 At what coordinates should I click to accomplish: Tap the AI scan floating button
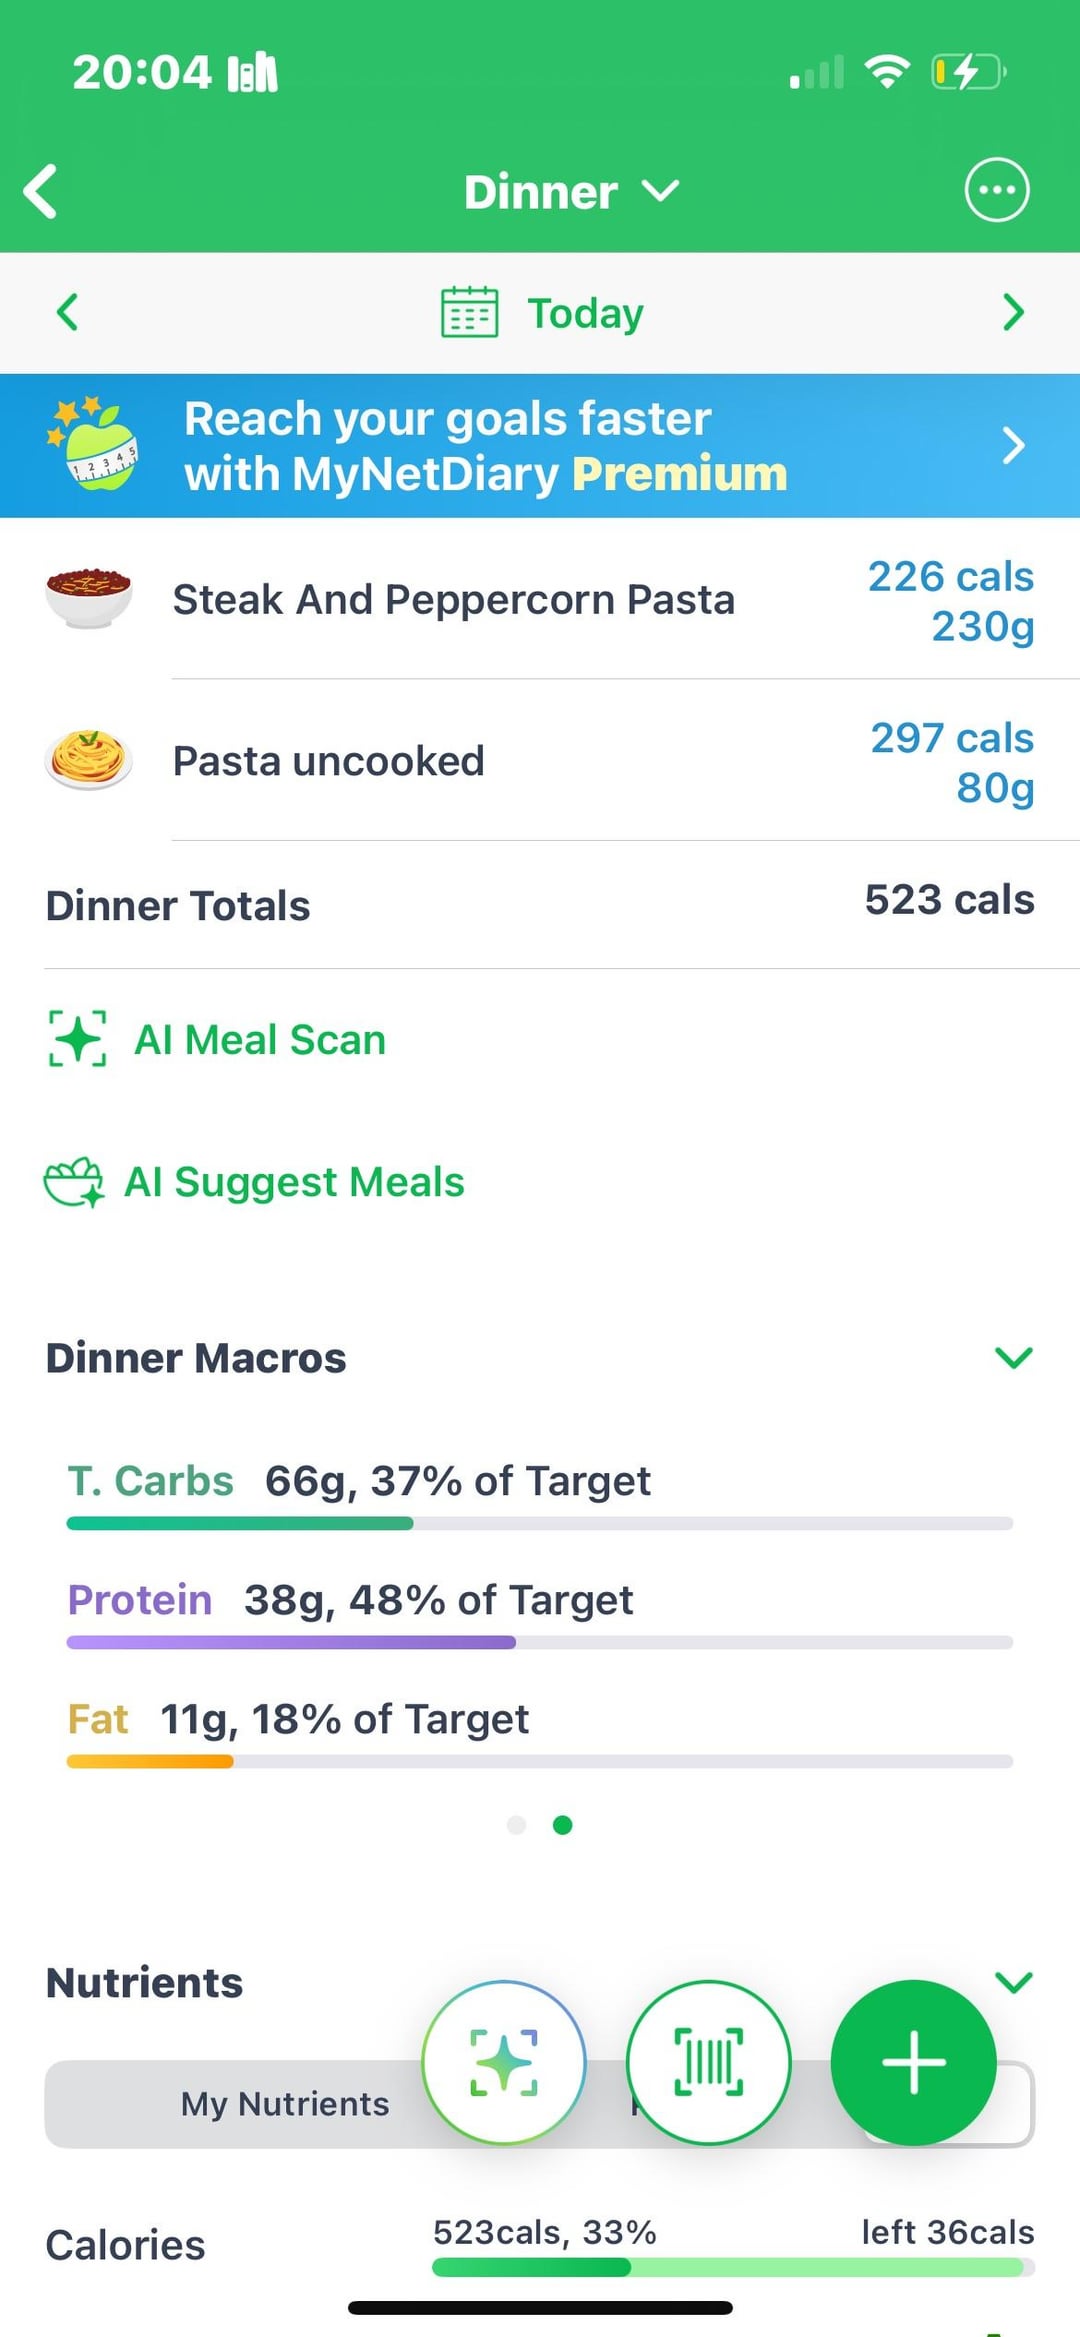[504, 2062]
